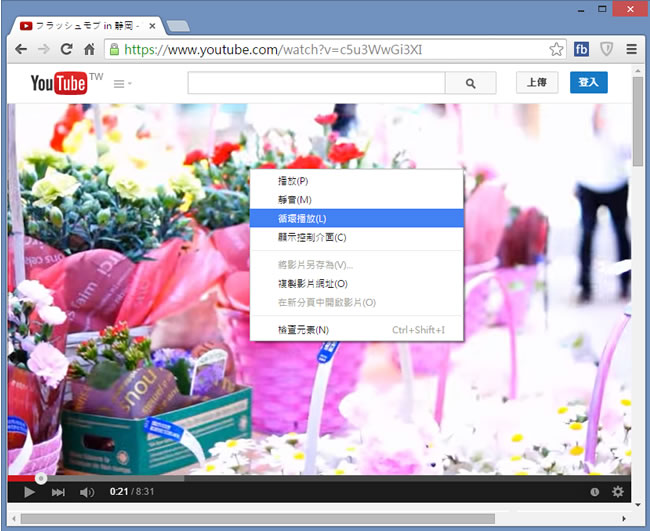Go to browser home page icon
This screenshot has height=531, width=650.
[x=90, y=48]
